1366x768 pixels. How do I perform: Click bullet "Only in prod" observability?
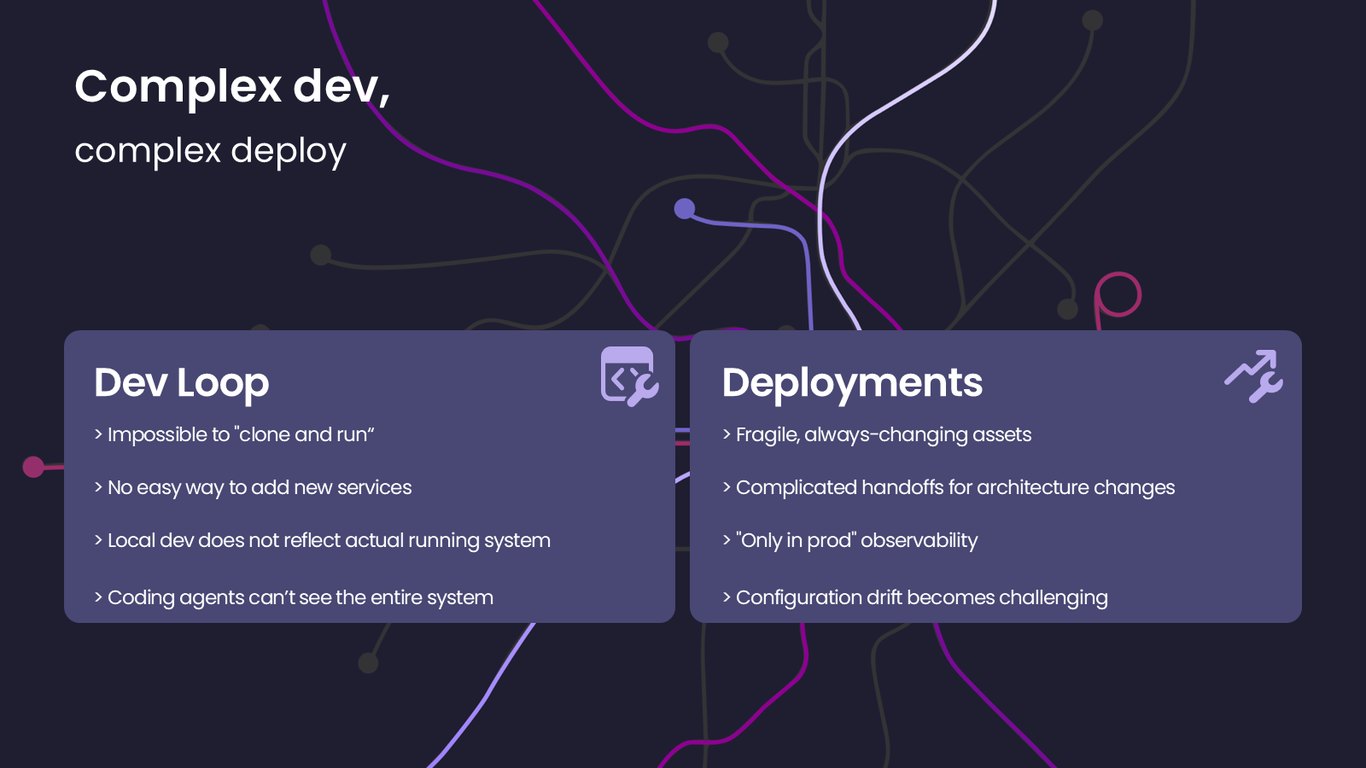tap(850, 541)
